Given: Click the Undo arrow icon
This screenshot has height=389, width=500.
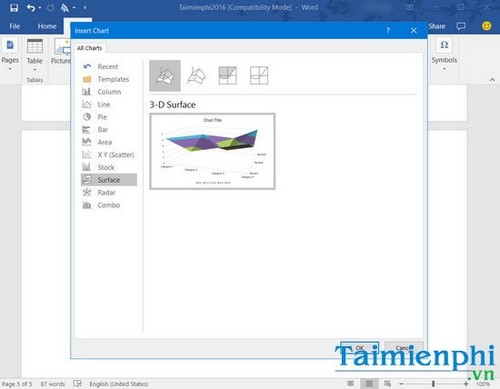Looking at the screenshot, I should point(31,7).
